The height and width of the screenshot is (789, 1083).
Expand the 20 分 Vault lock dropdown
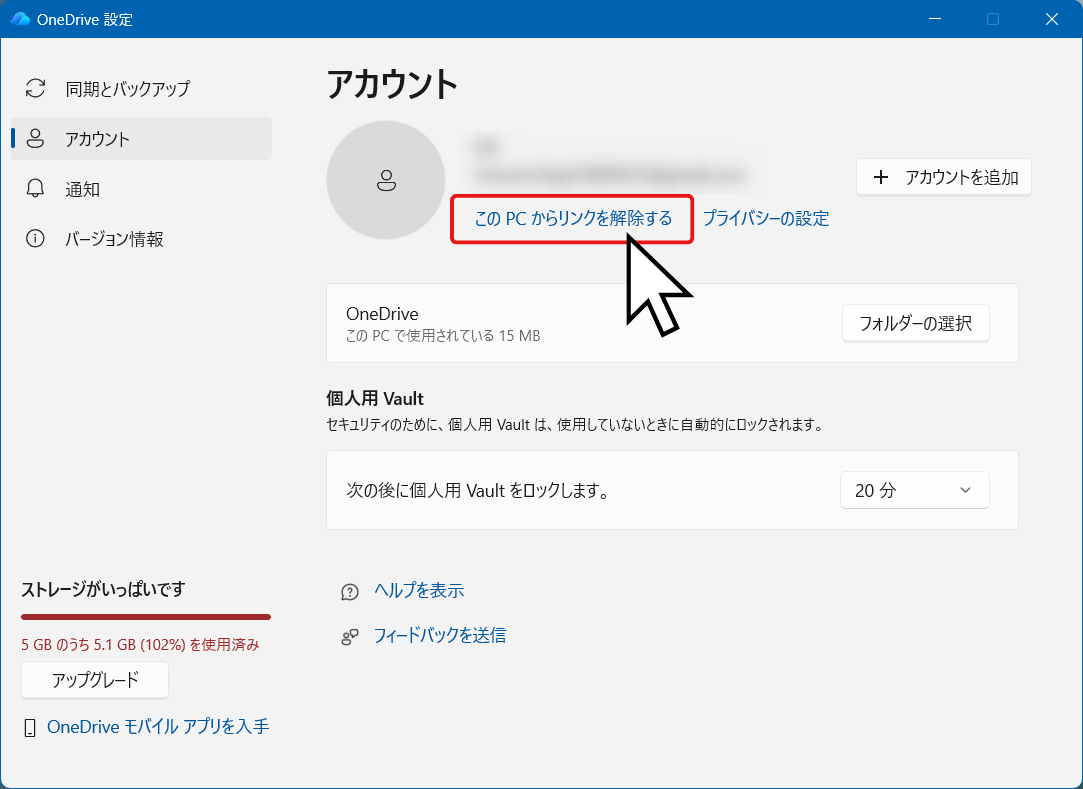coord(914,490)
